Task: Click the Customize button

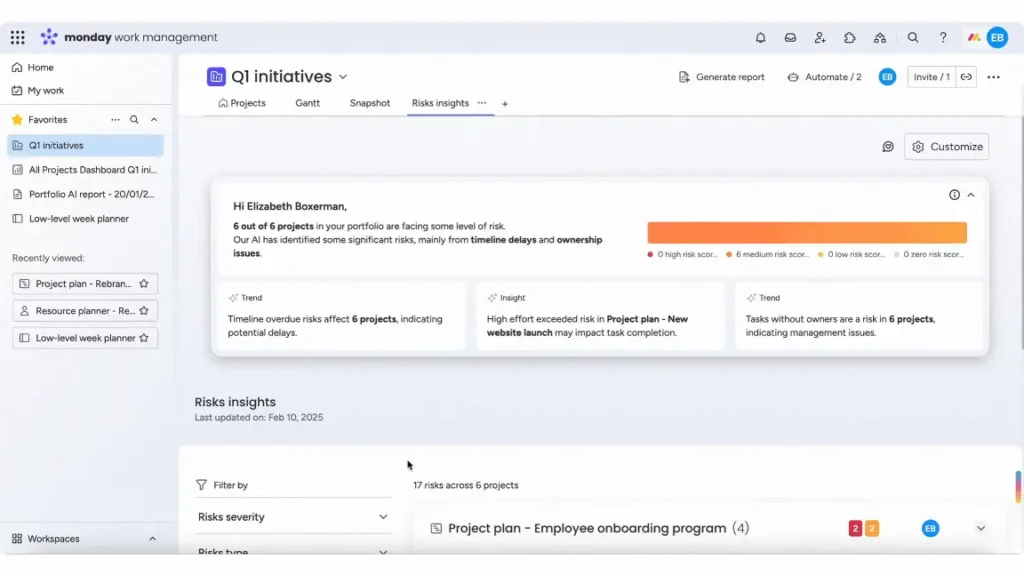Action: (x=946, y=147)
